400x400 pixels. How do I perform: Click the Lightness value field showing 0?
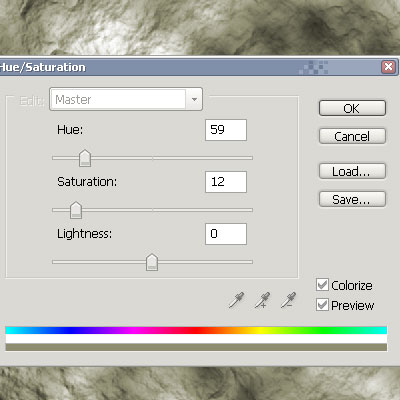tap(226, 234)
